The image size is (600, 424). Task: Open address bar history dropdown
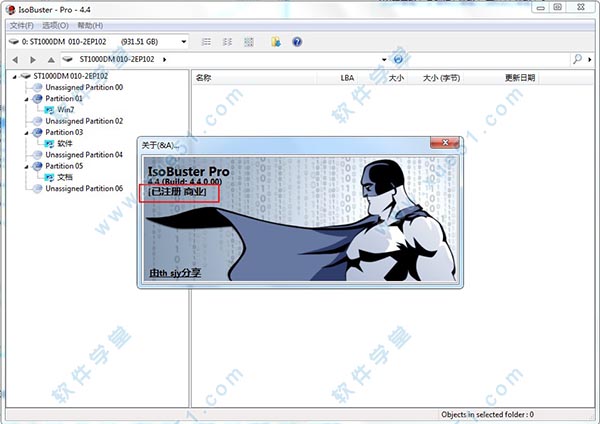(x=384, y=59)
